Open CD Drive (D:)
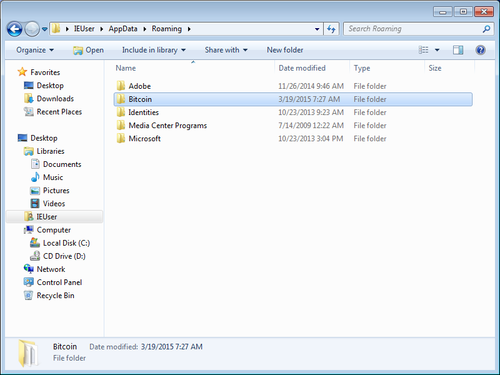The height and width of the screenshot is (375, 500). 64,256
